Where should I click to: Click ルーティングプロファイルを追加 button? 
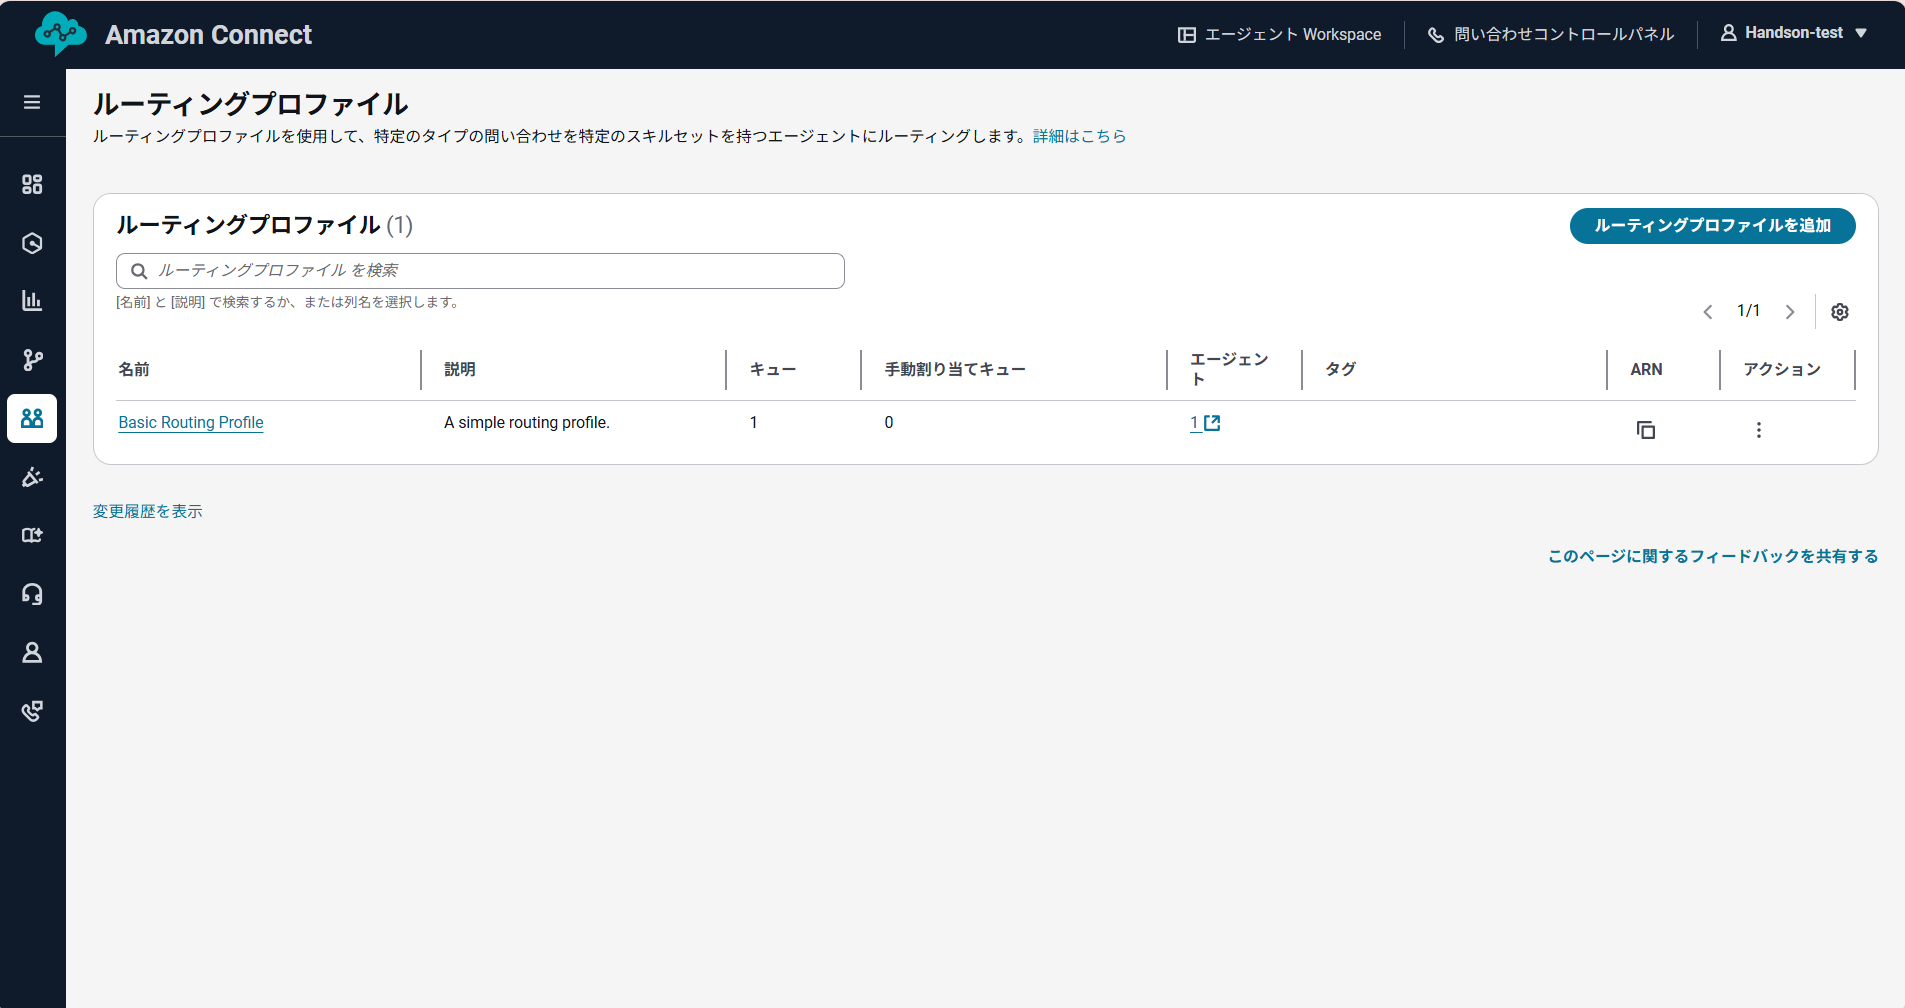click(x=1711, y=226)
